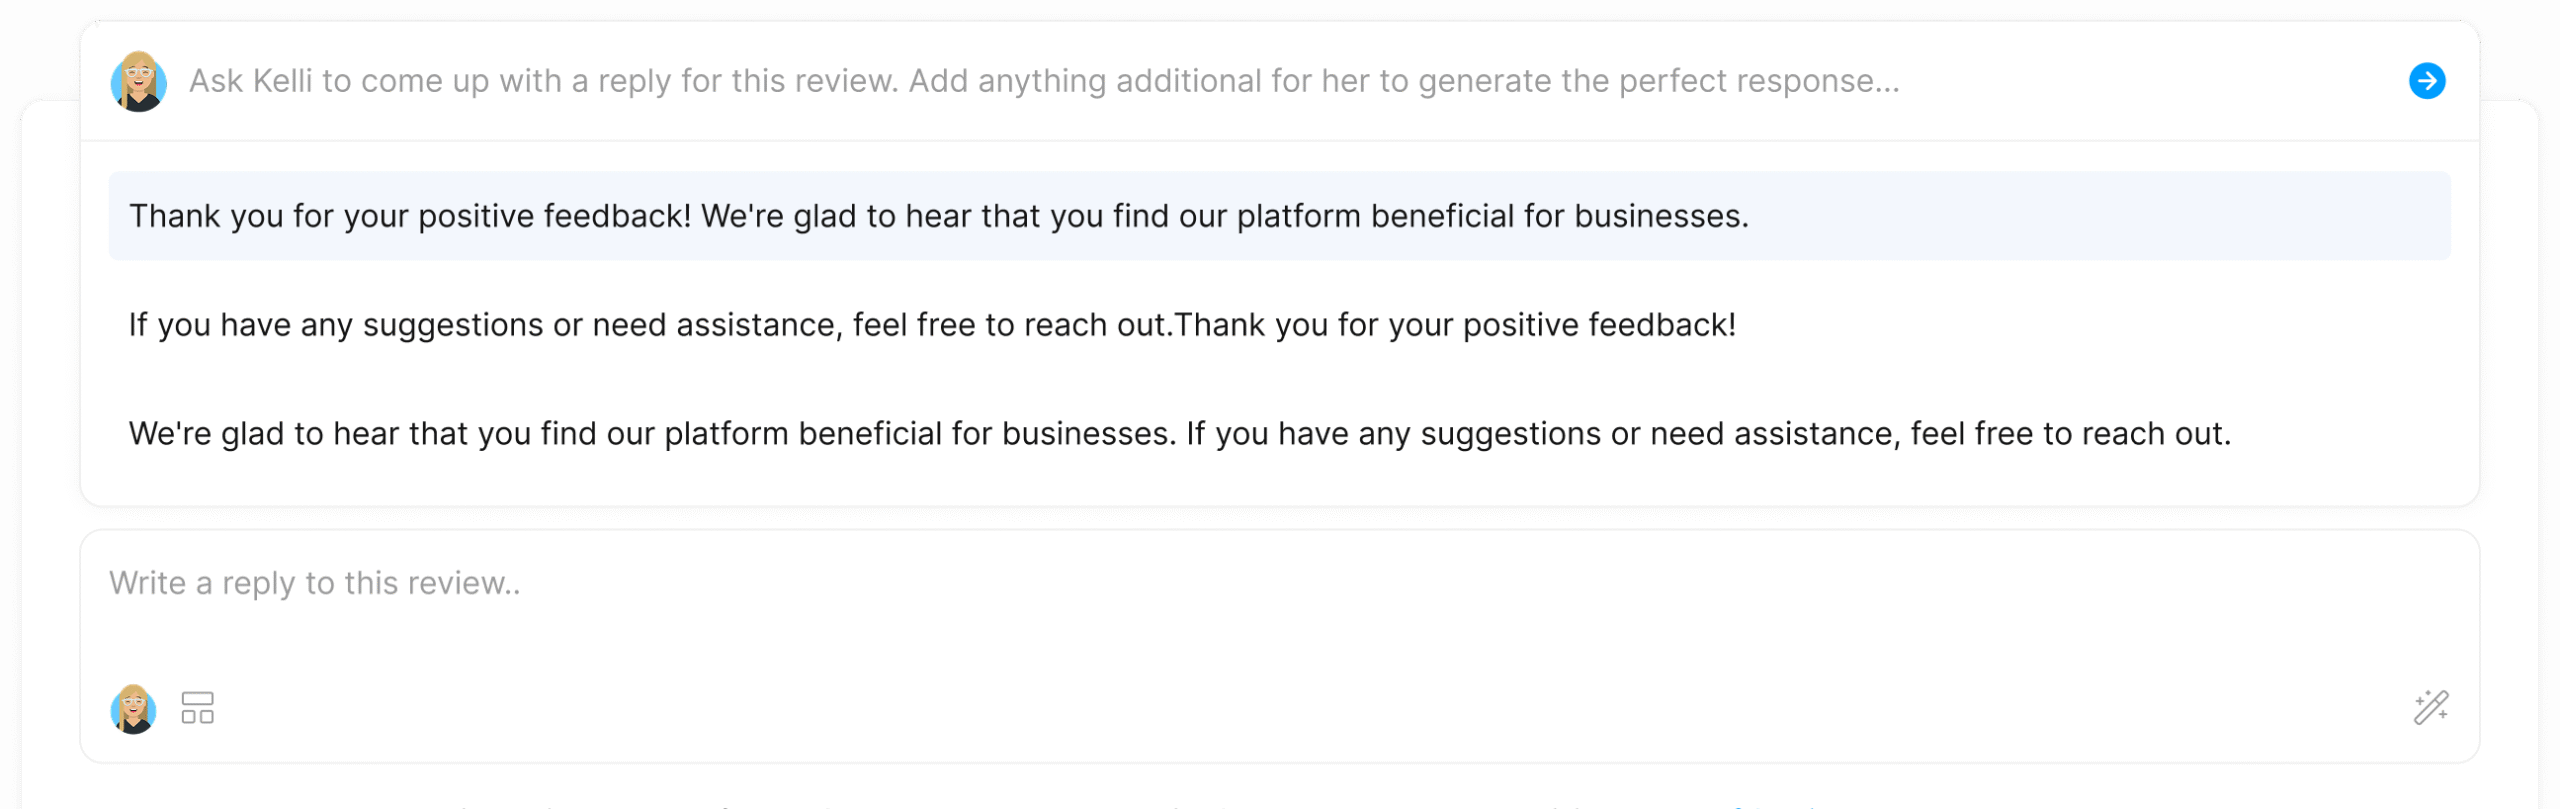Viewport: 2560px width, 809px height.
Task: Focus the 'Ask Kelli' prompt field
Action: (1040, 81)
